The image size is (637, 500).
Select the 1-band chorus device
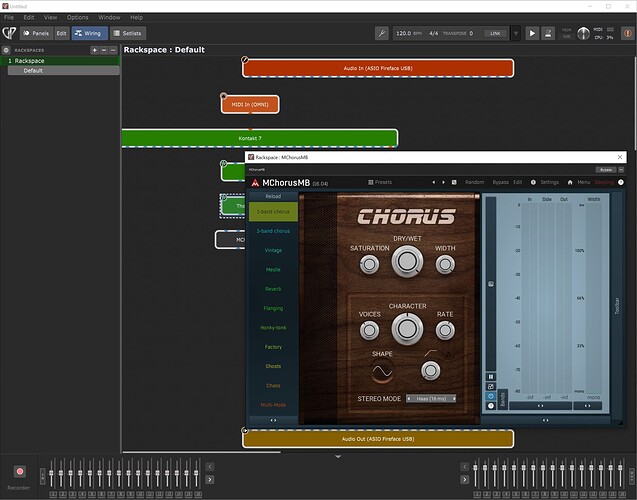273,212
